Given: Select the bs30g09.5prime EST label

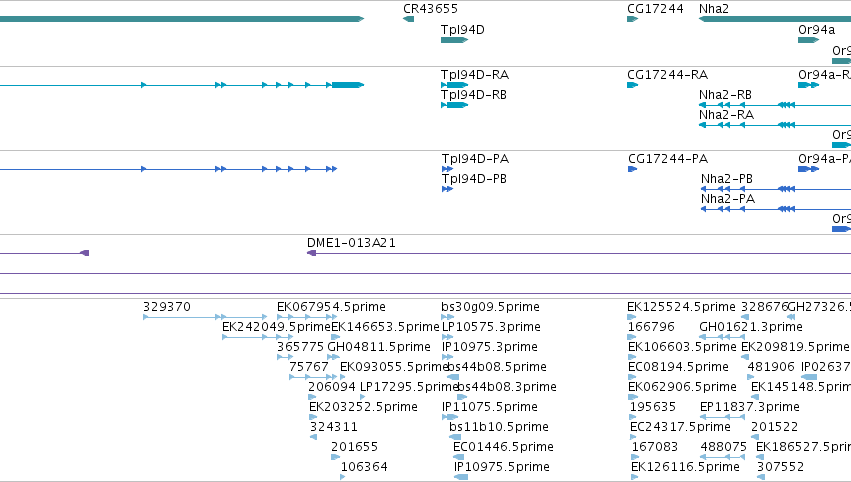Looking at the screenshot, I should [x=490, y=307].
